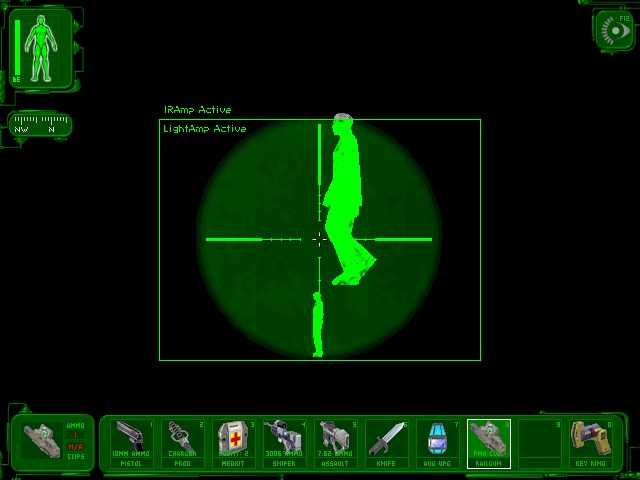
Task: Select the Pistol in belt slot 1
Action: (x=132, y=442)
